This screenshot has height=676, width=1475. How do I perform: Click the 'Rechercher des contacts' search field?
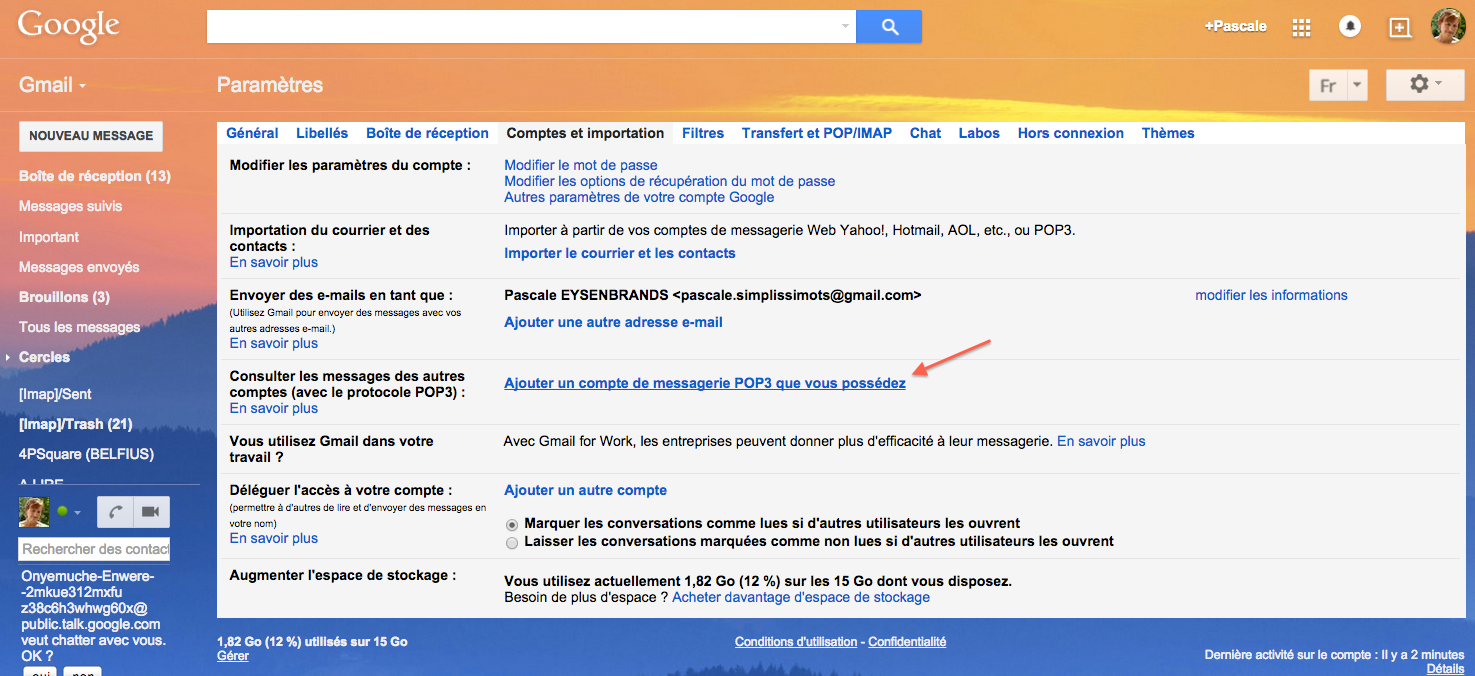[93, 549]
